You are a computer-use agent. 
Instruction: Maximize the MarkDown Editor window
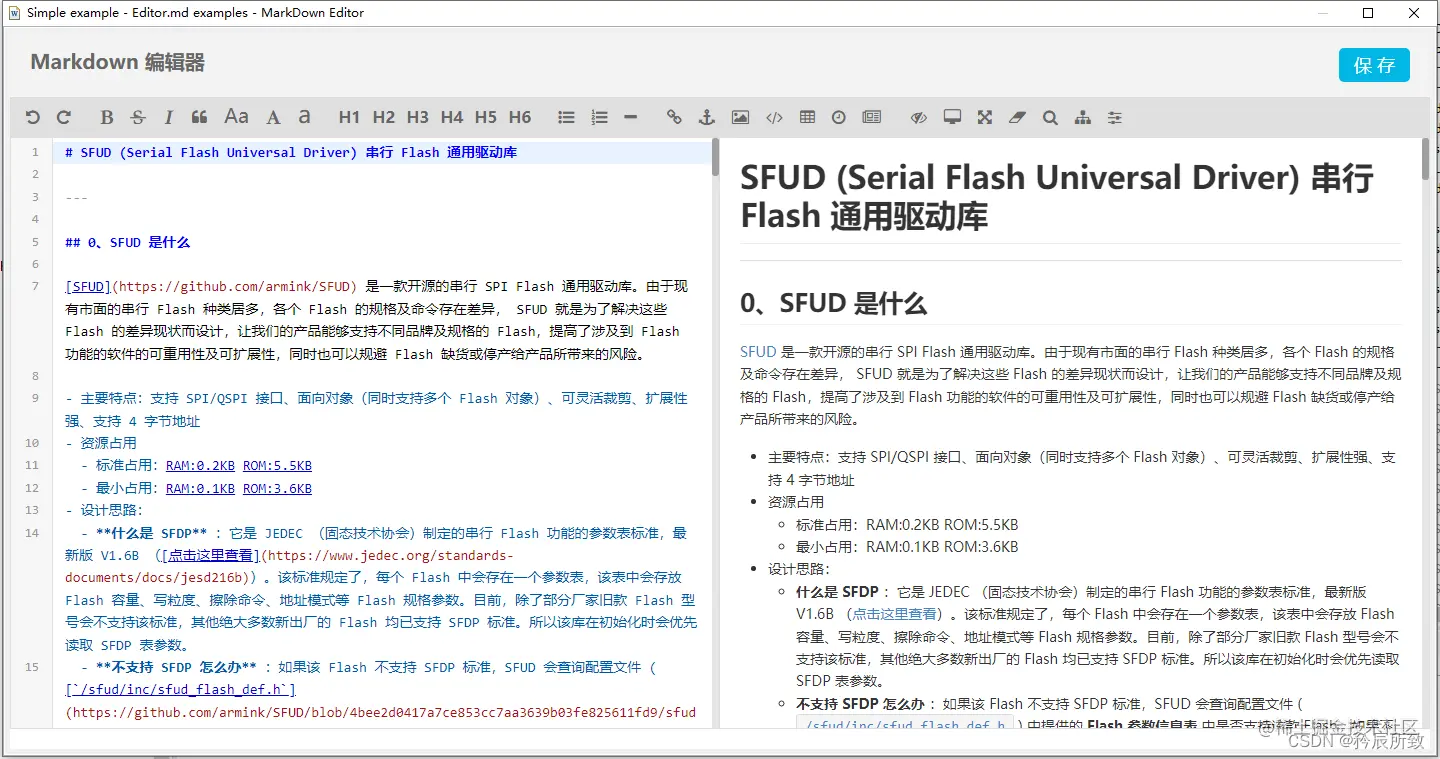pyautogui.click(x=1368, y=13)
